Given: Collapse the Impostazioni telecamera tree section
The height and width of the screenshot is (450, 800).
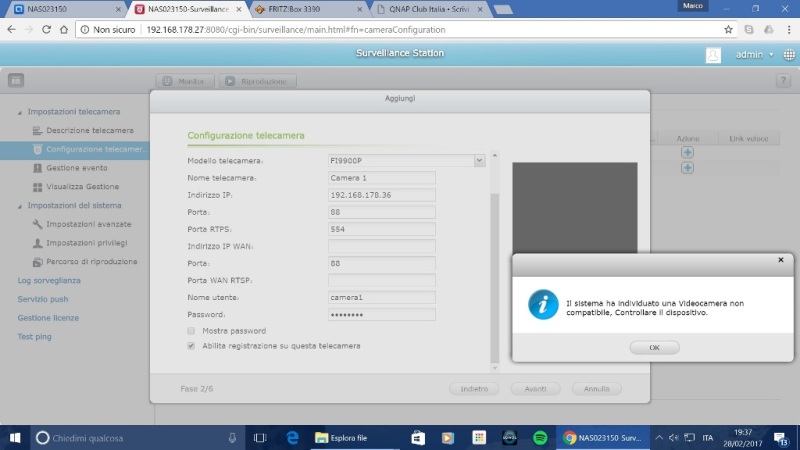Looking at the screenshot, I should [19, 112].
